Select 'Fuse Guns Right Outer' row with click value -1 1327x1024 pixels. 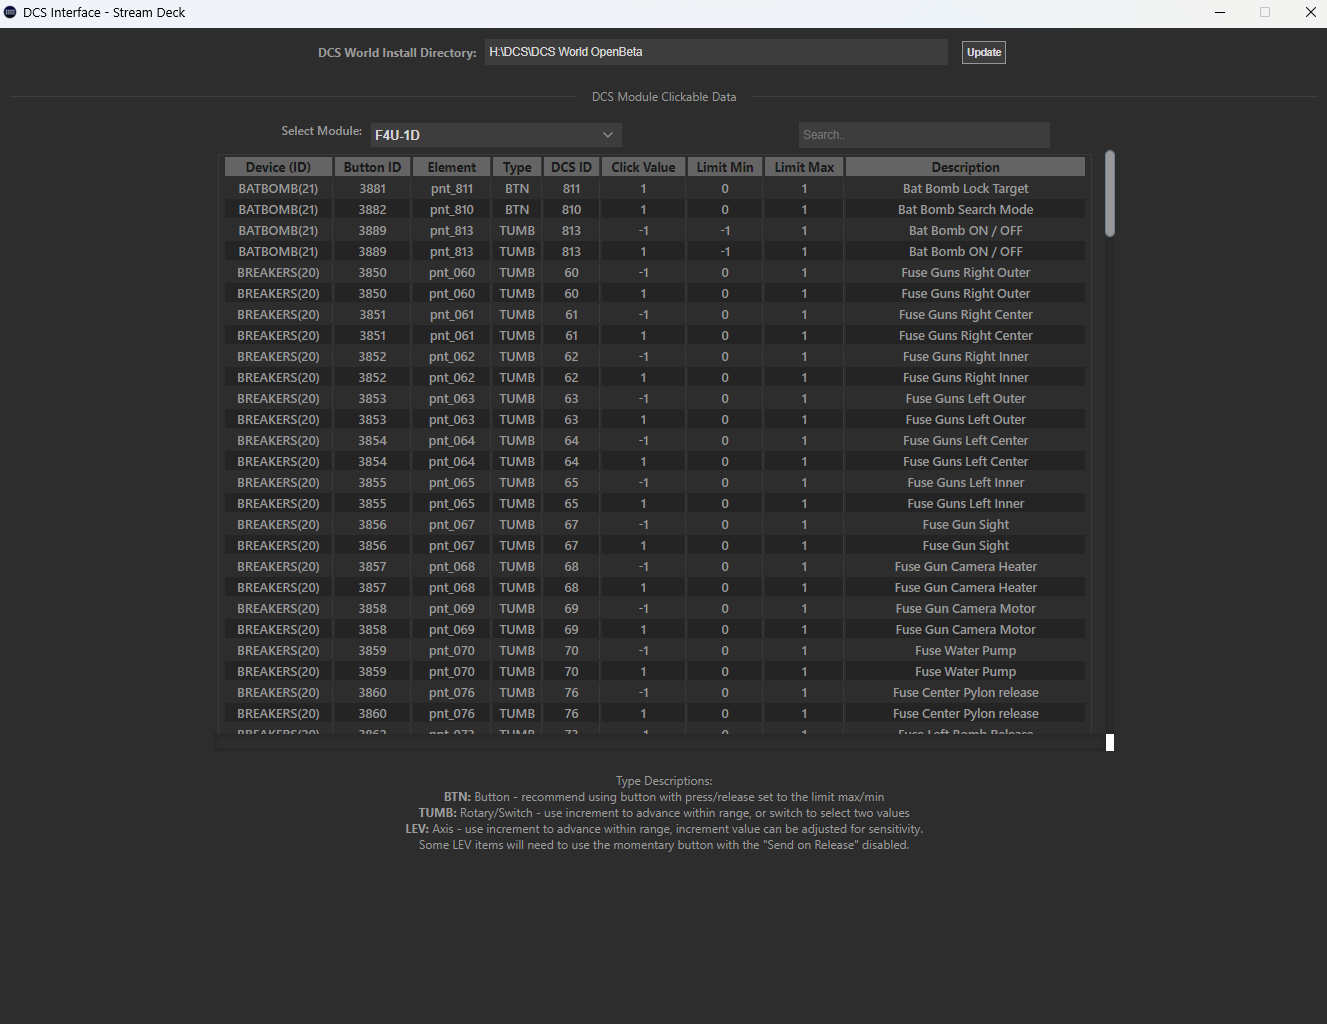655,272
